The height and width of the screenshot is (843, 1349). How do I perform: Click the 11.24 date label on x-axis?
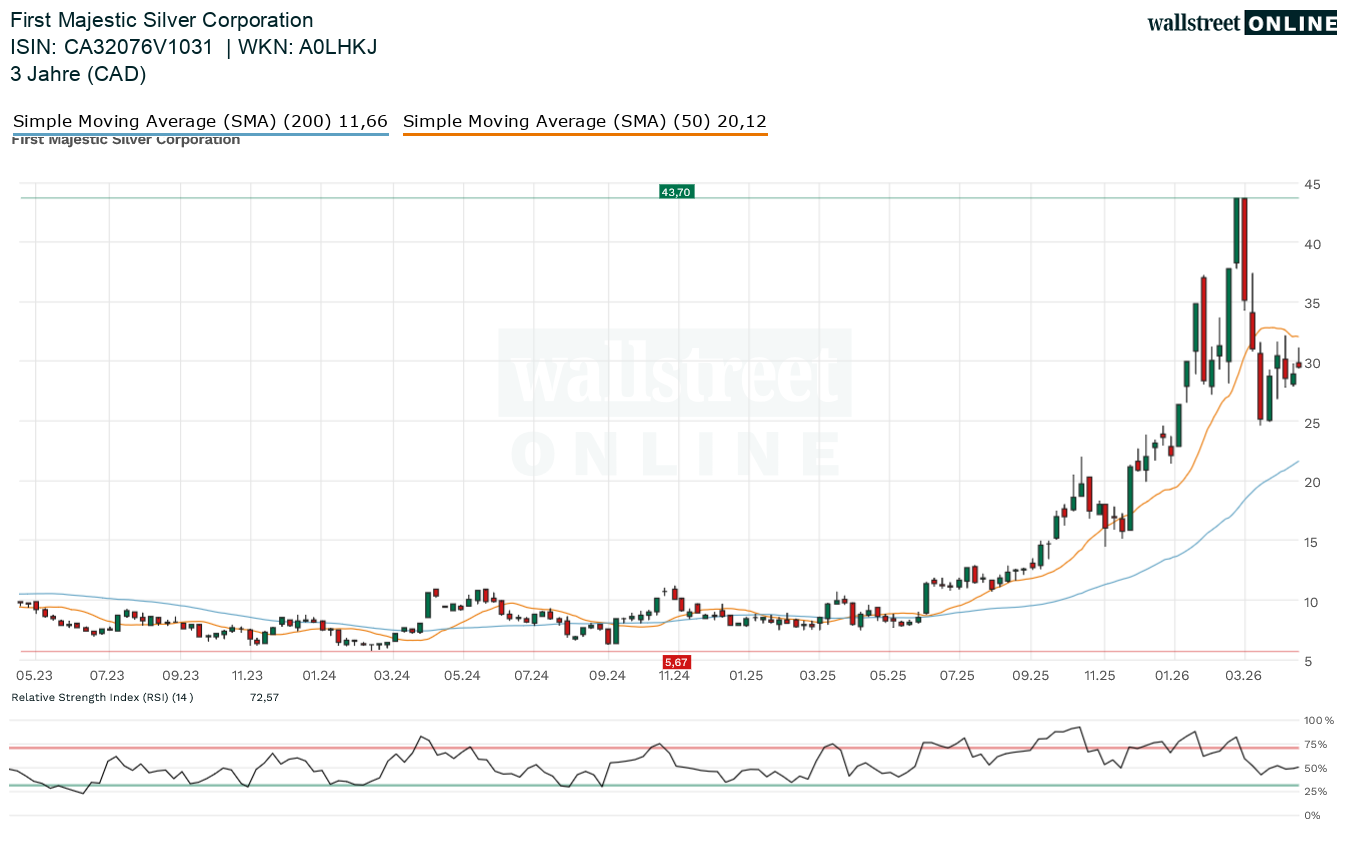pos(674,676)
